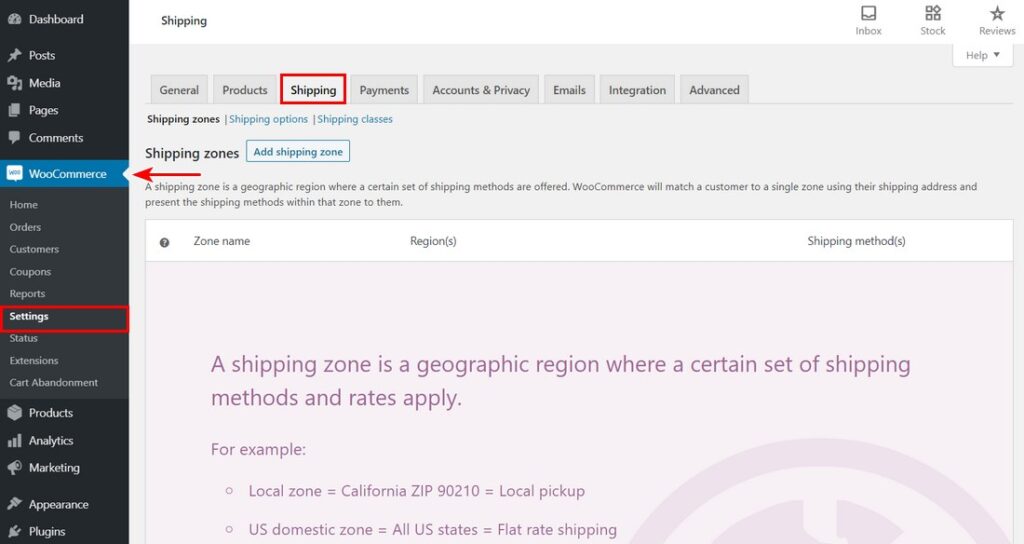Open the Stock panel icon
This screenshot has height=544, width=1024.
[x=933, y=13]
